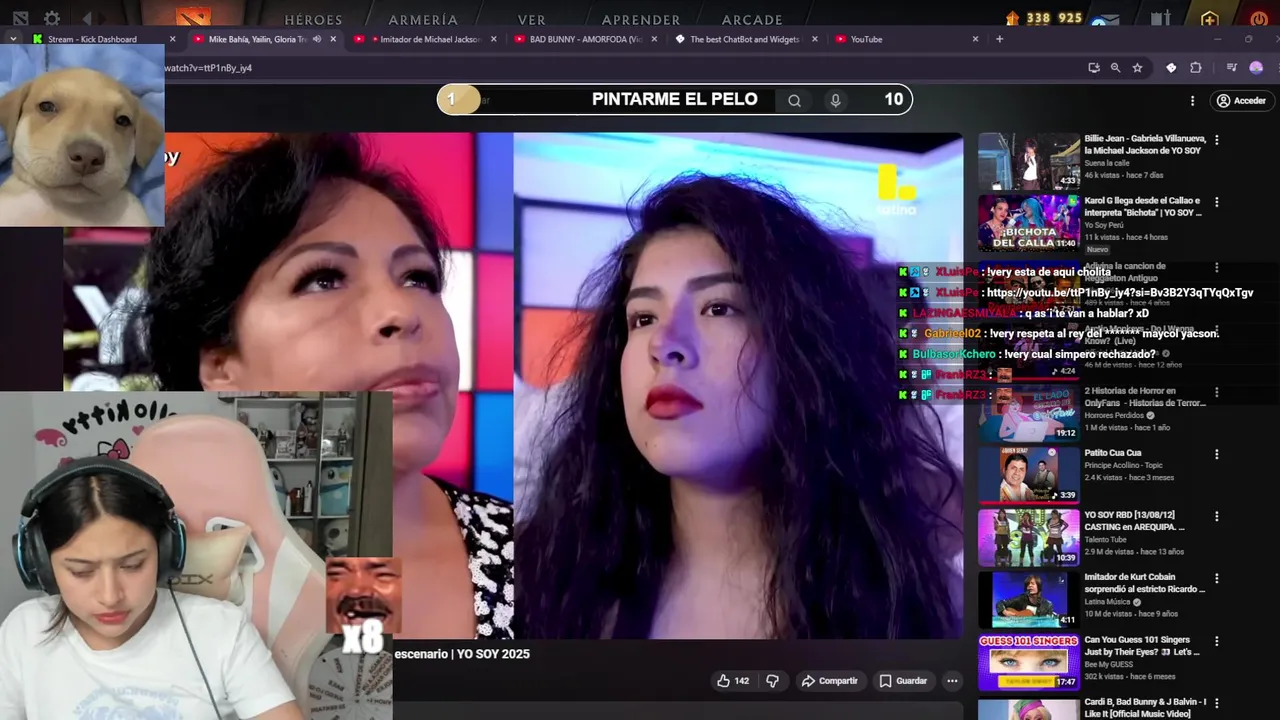This screenshot has width=1280, height=720.
Task: Dislike the video with thumbs-down icon
Action: point(772,681)
